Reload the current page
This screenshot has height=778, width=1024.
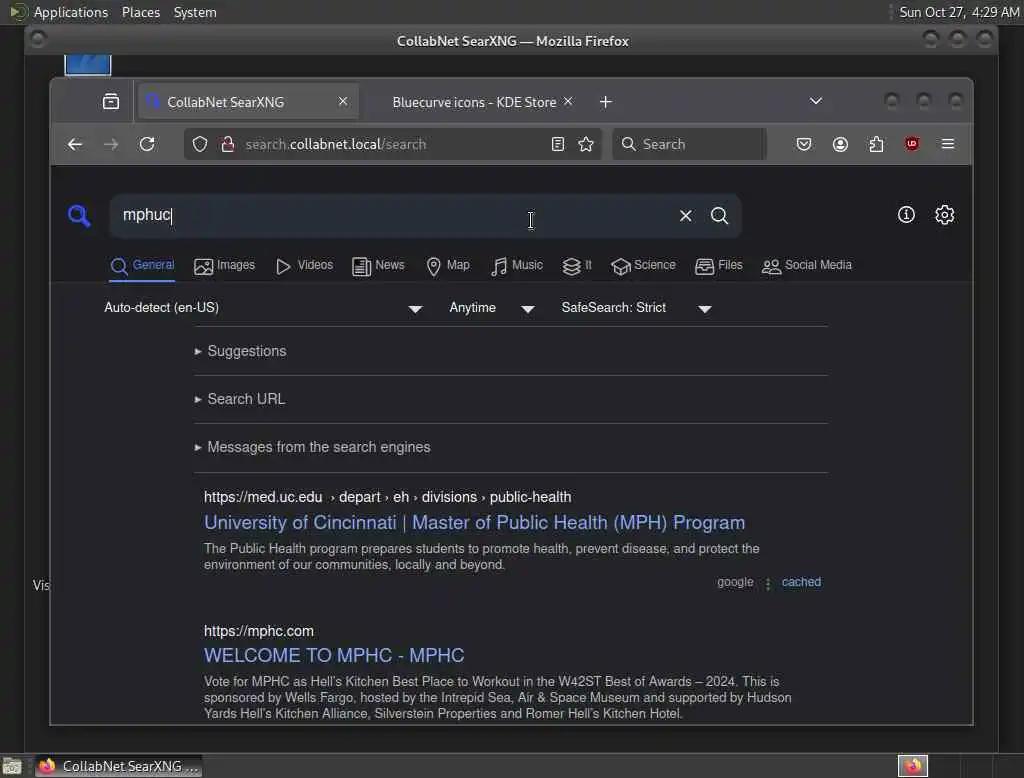[x=147, y=144]
